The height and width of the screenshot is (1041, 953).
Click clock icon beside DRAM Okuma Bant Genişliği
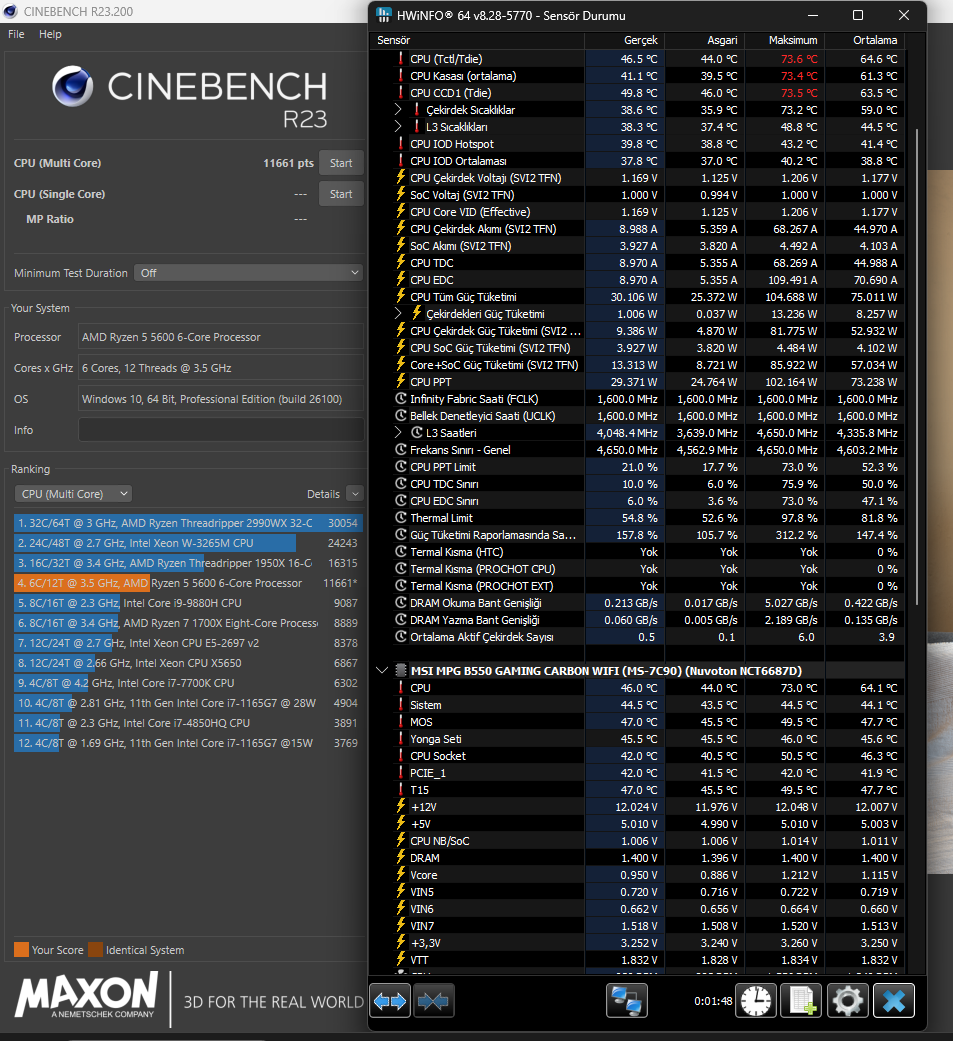[400, 602]
